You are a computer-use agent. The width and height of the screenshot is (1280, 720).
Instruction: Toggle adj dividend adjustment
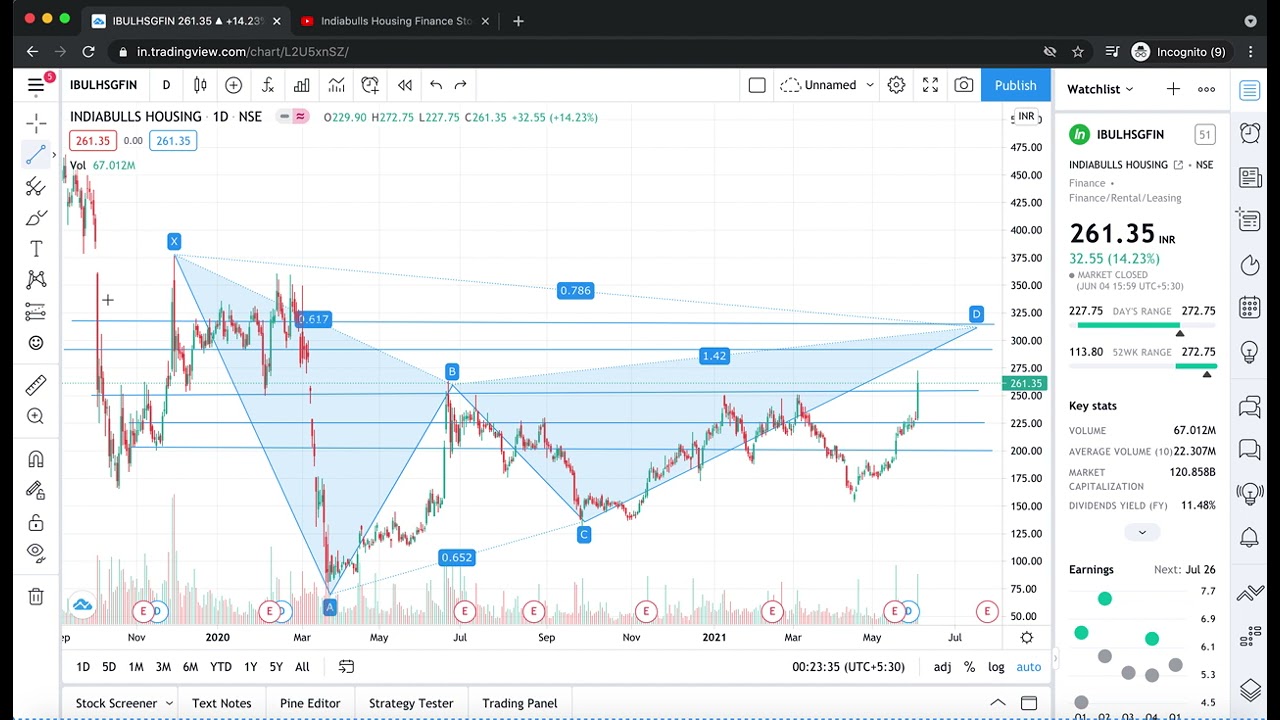[942, 667]
